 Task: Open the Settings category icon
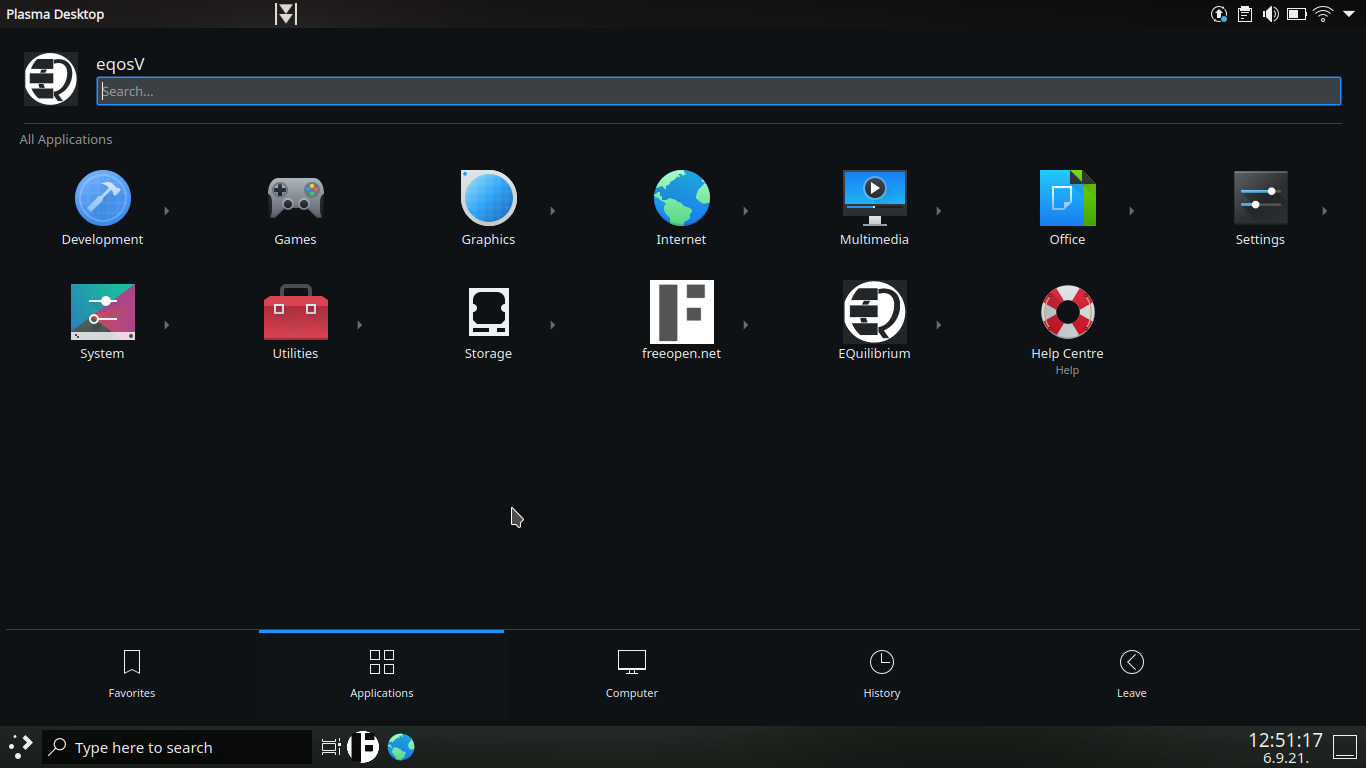(1260, 198)
